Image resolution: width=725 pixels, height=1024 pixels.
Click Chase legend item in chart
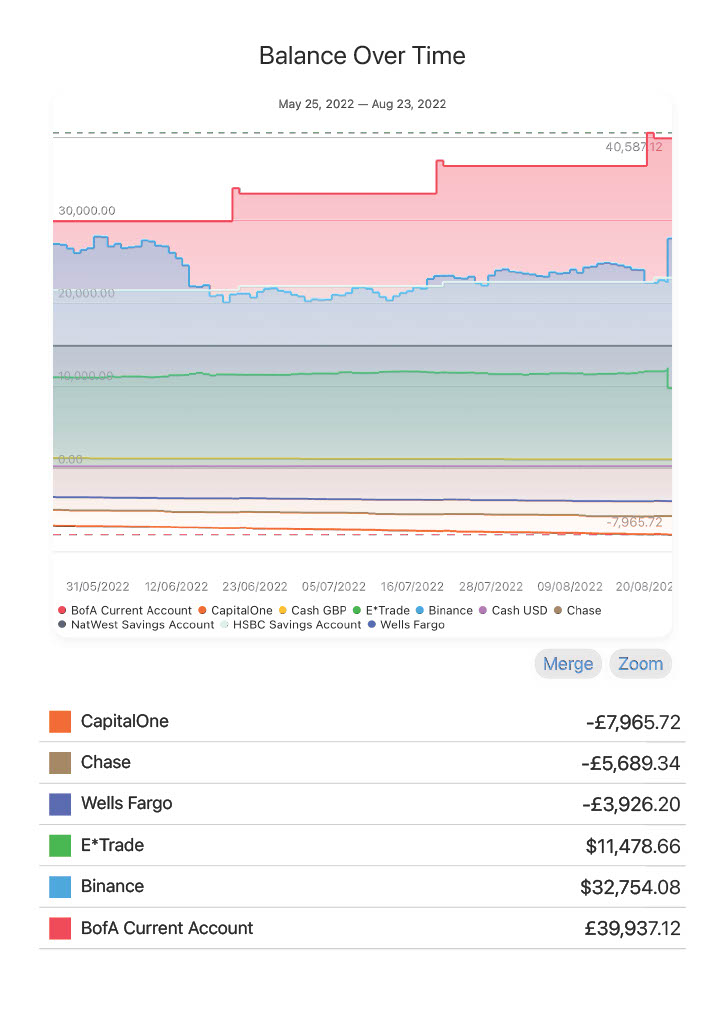(577, 610)
